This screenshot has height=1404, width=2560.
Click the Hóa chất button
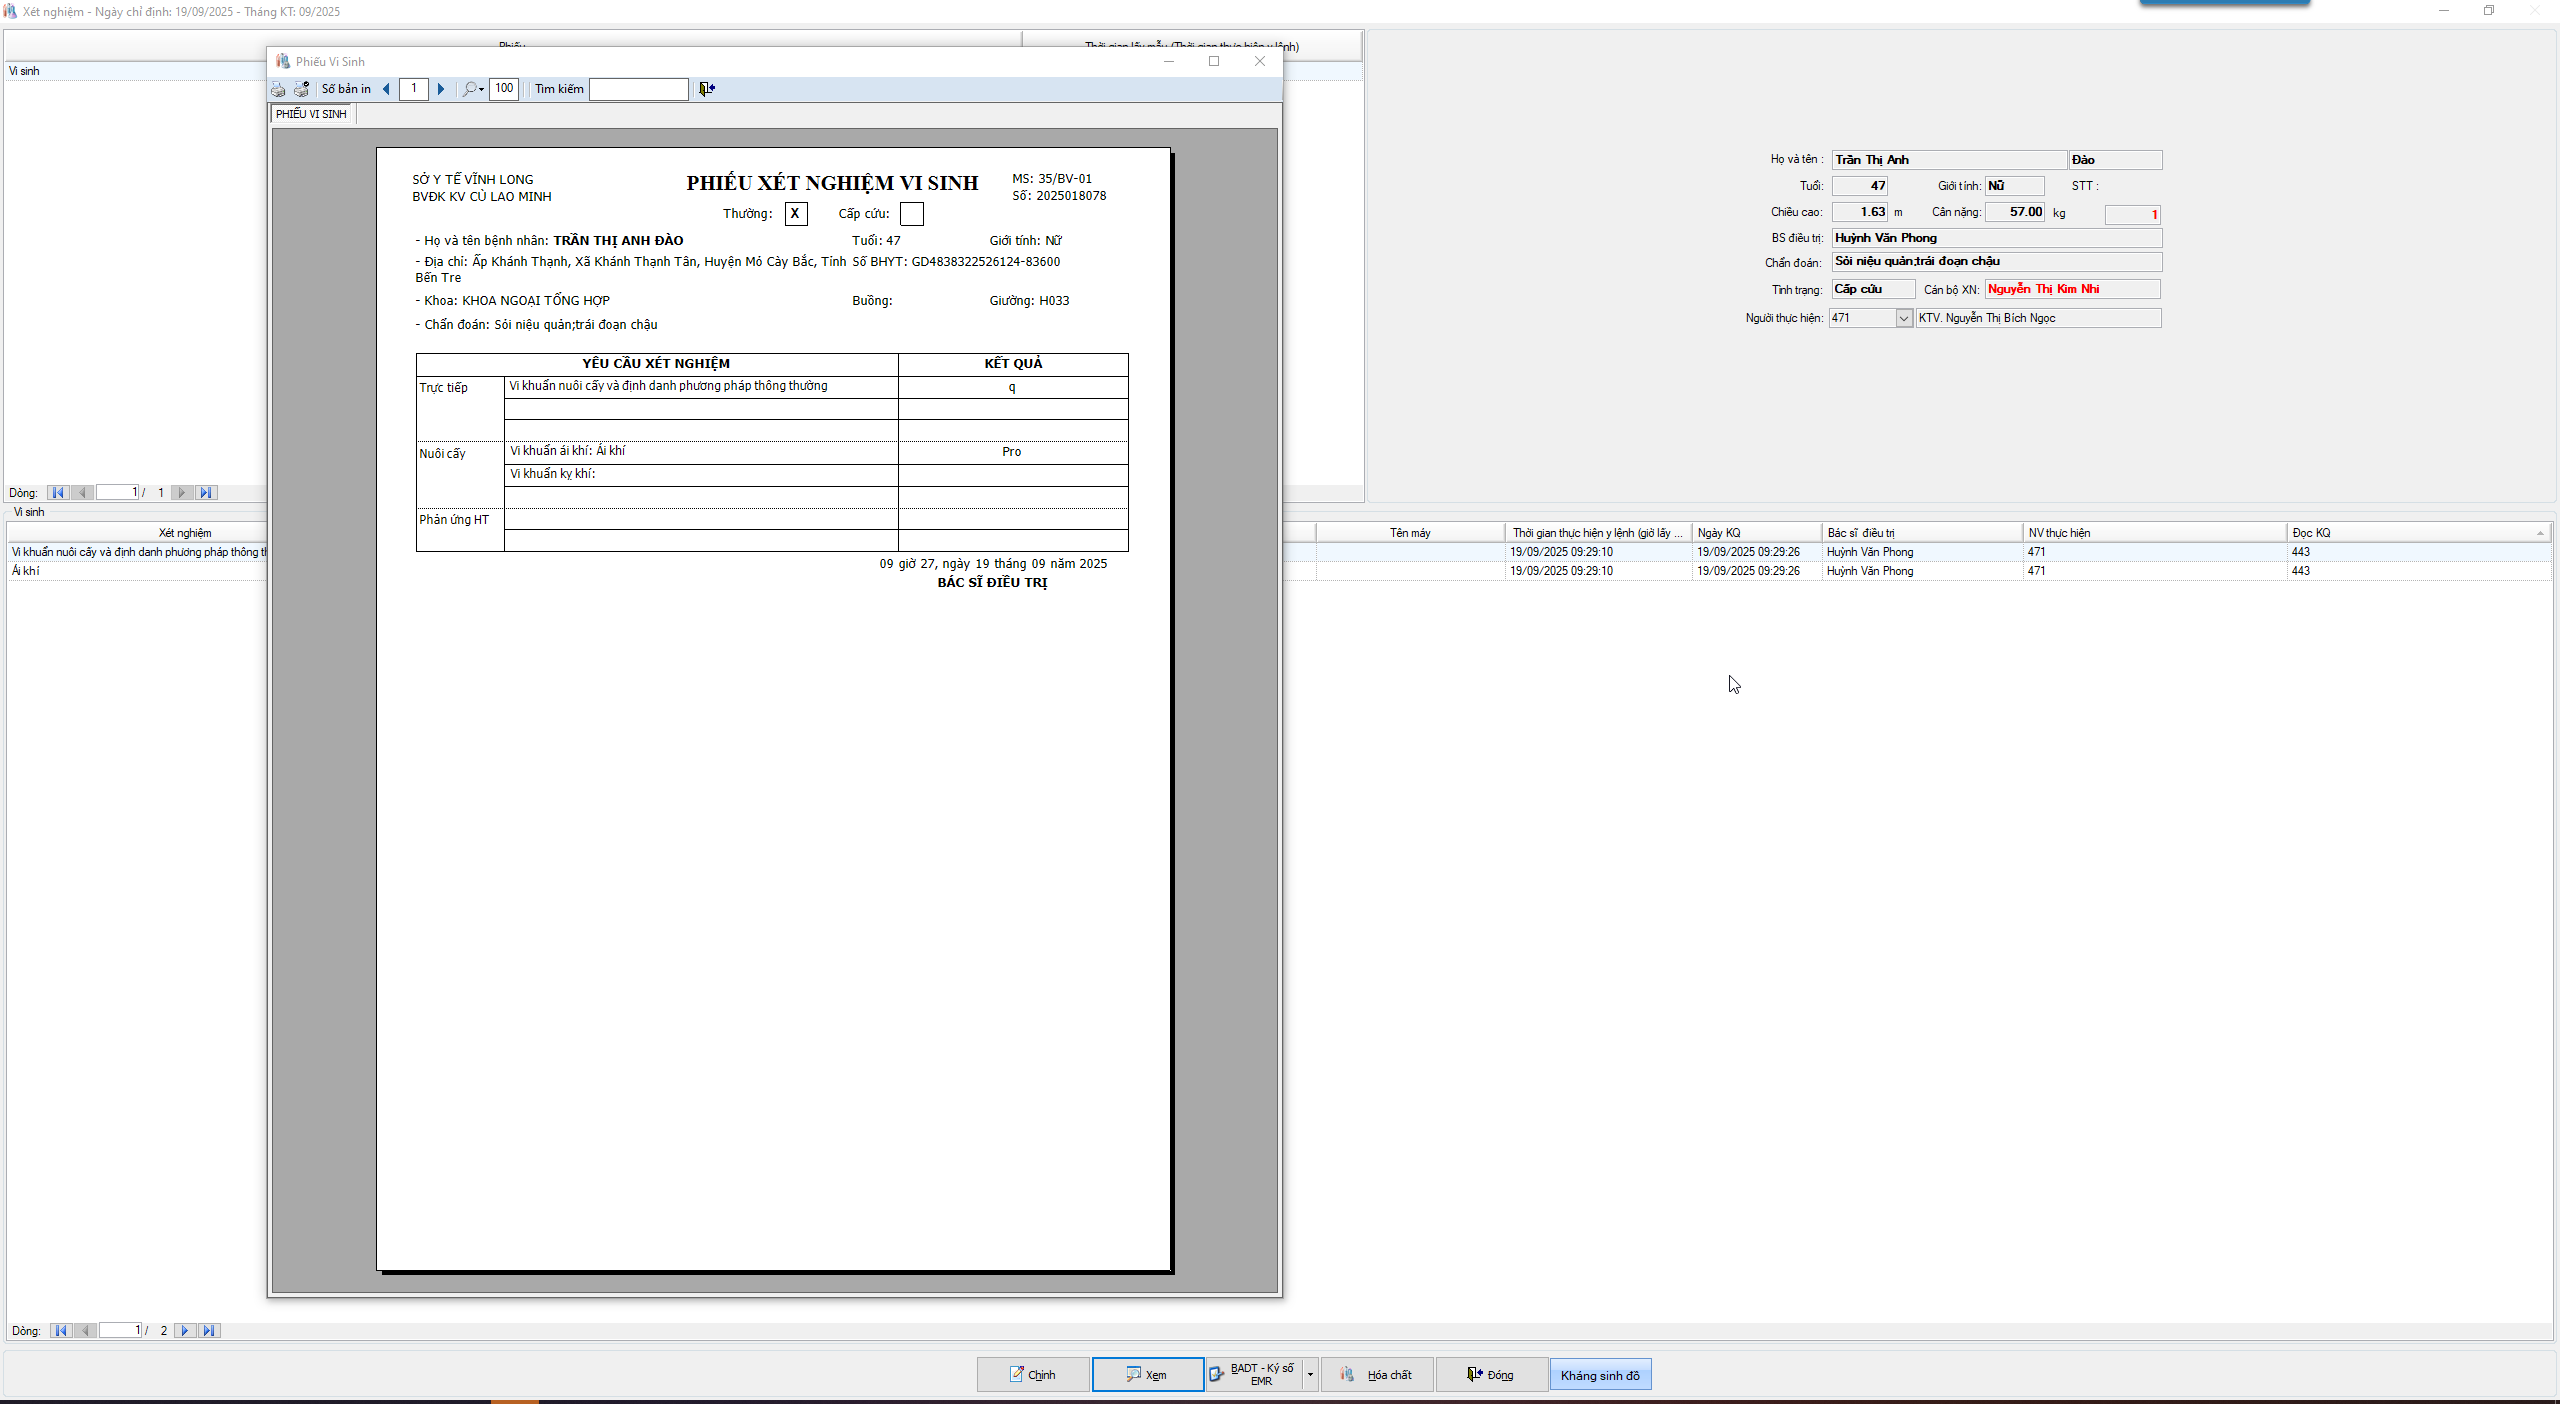point(1377,1375)
